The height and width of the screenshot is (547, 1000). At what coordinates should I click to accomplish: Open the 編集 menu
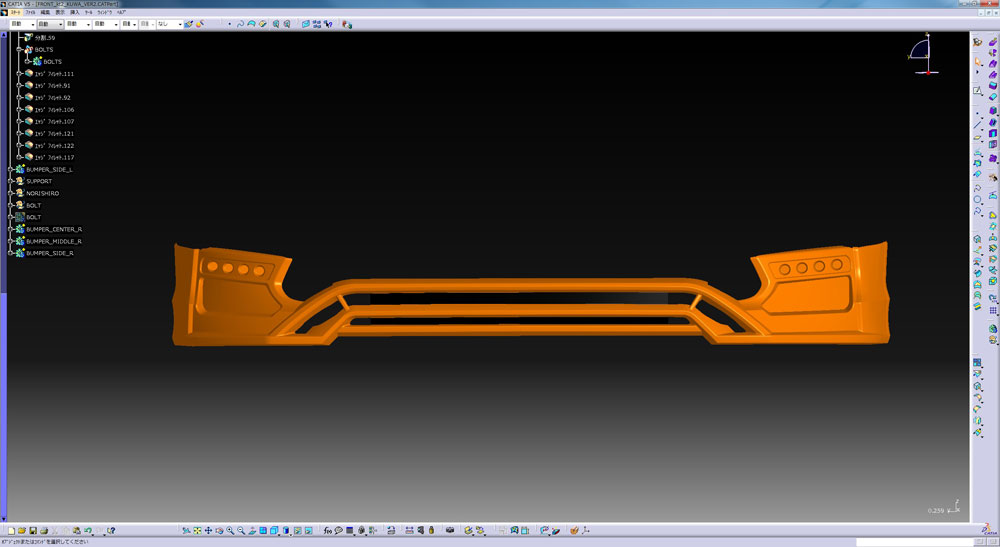tap(45, 12)
